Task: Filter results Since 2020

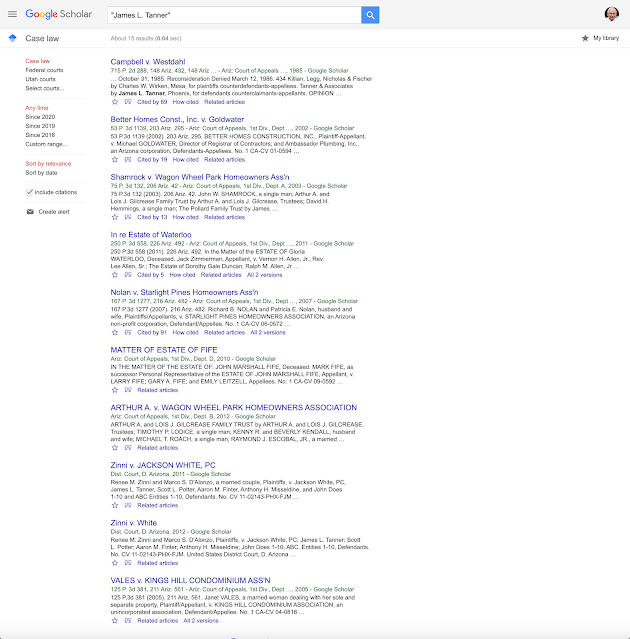Action: (40, 117)
